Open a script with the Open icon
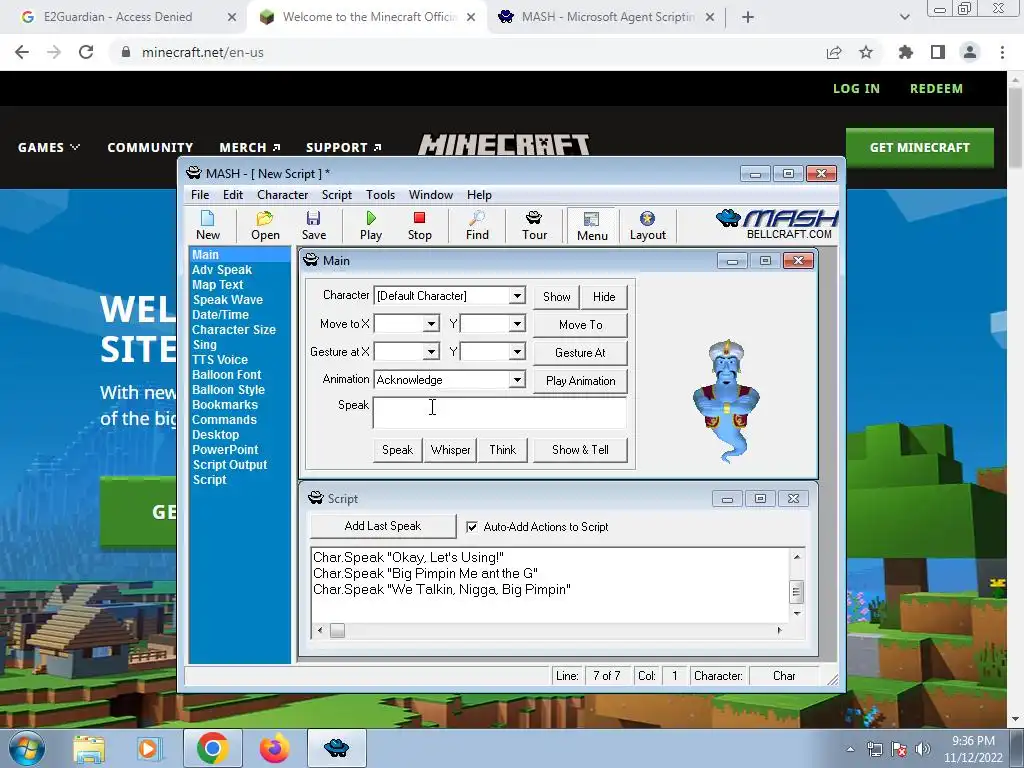Viewport: 1024px width, 768px height. 265,226
